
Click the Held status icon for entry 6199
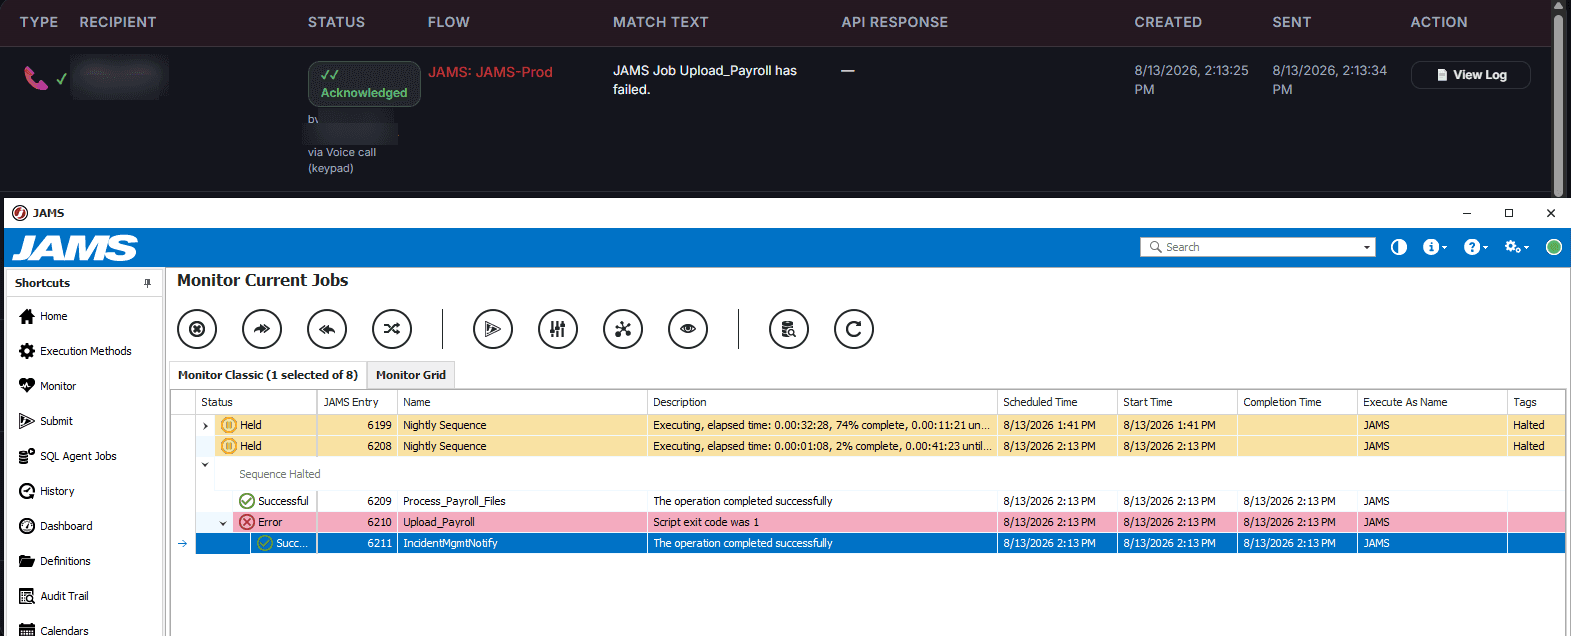click(229, 425)
